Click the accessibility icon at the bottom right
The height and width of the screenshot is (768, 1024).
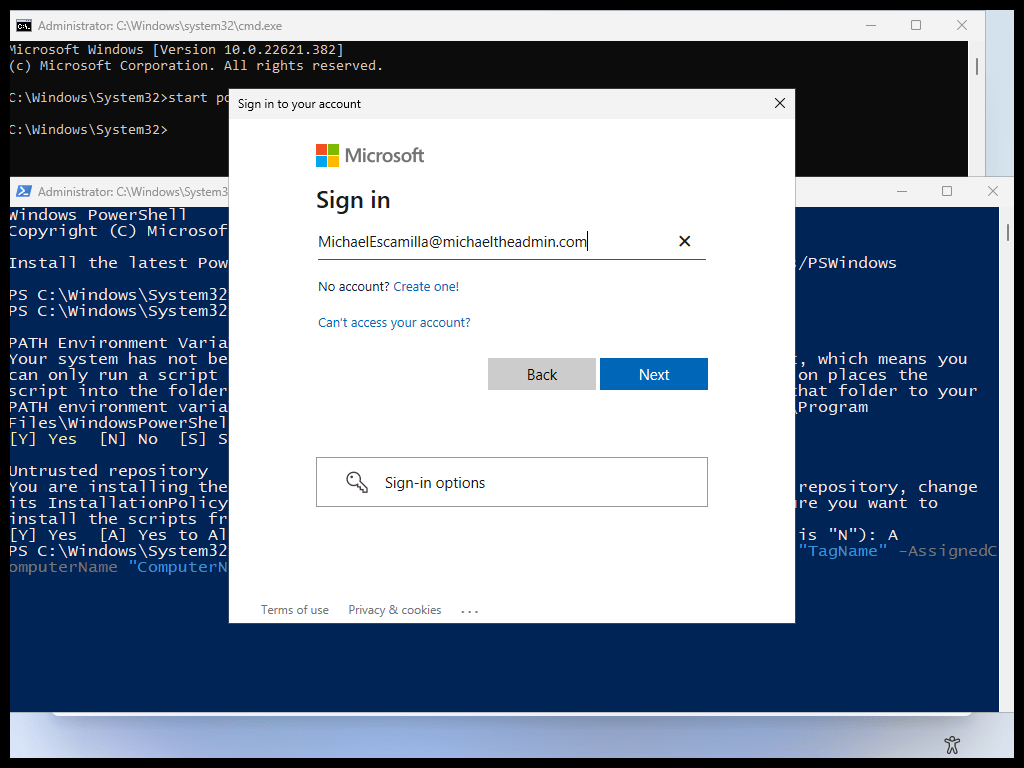[952, 744]
